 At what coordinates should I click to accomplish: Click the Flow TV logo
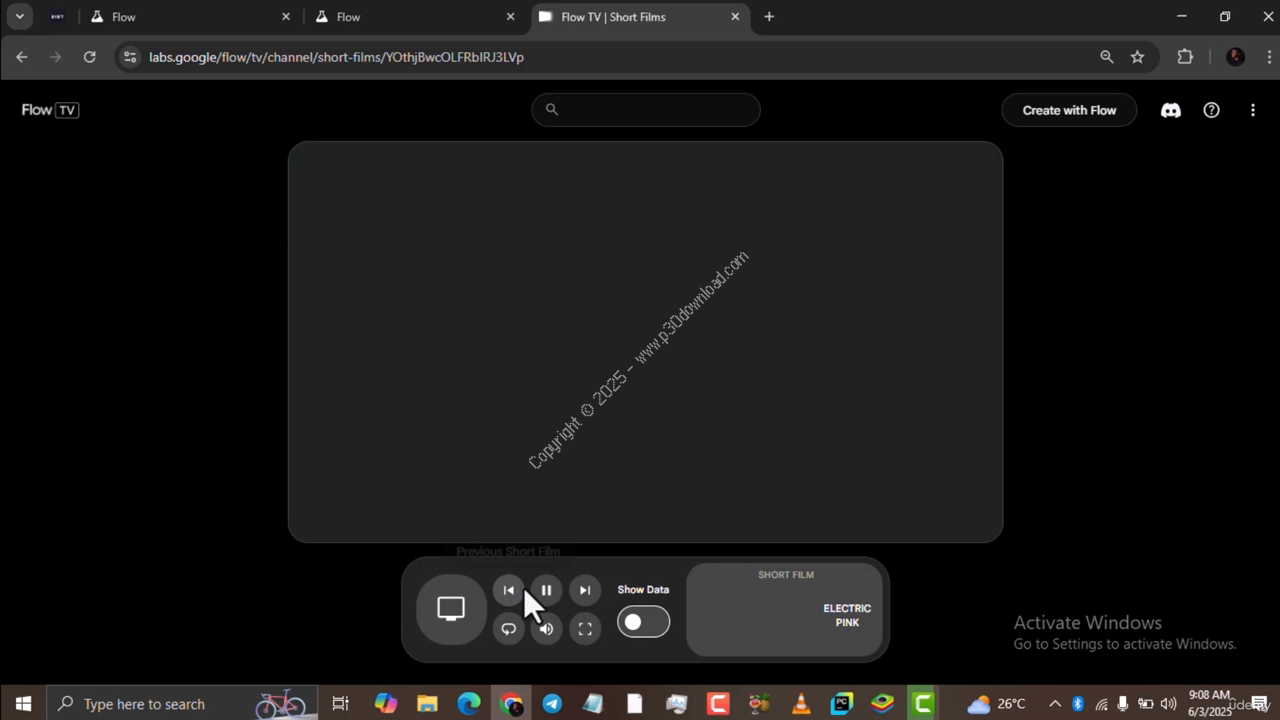pyautogui.click(x=50, y=110)
